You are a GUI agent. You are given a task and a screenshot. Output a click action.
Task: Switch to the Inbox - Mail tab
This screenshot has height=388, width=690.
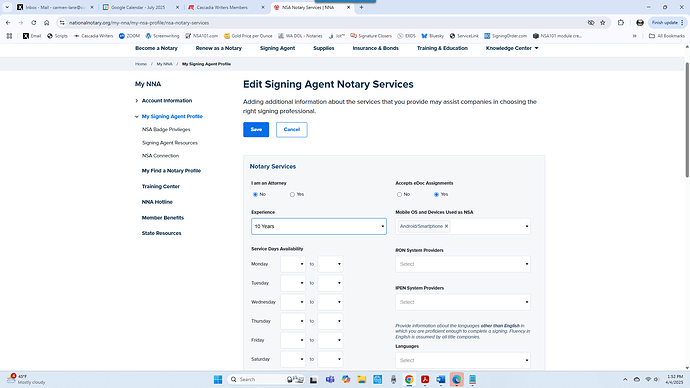55,7
